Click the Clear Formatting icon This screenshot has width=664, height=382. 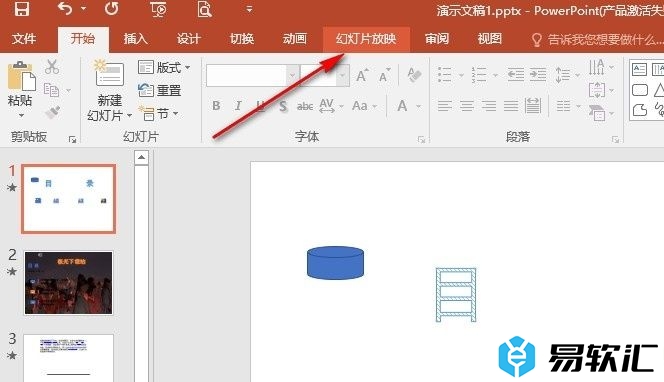(414, 75)
